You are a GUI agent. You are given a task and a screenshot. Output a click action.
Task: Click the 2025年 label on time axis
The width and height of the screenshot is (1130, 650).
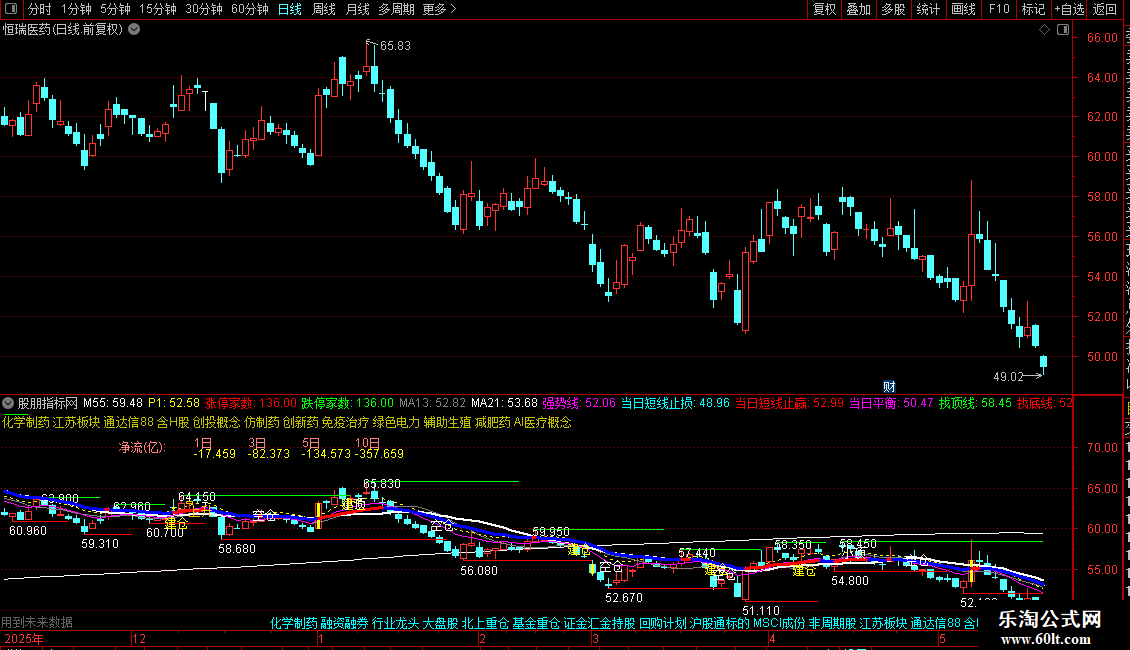click(x=24, y=638)
